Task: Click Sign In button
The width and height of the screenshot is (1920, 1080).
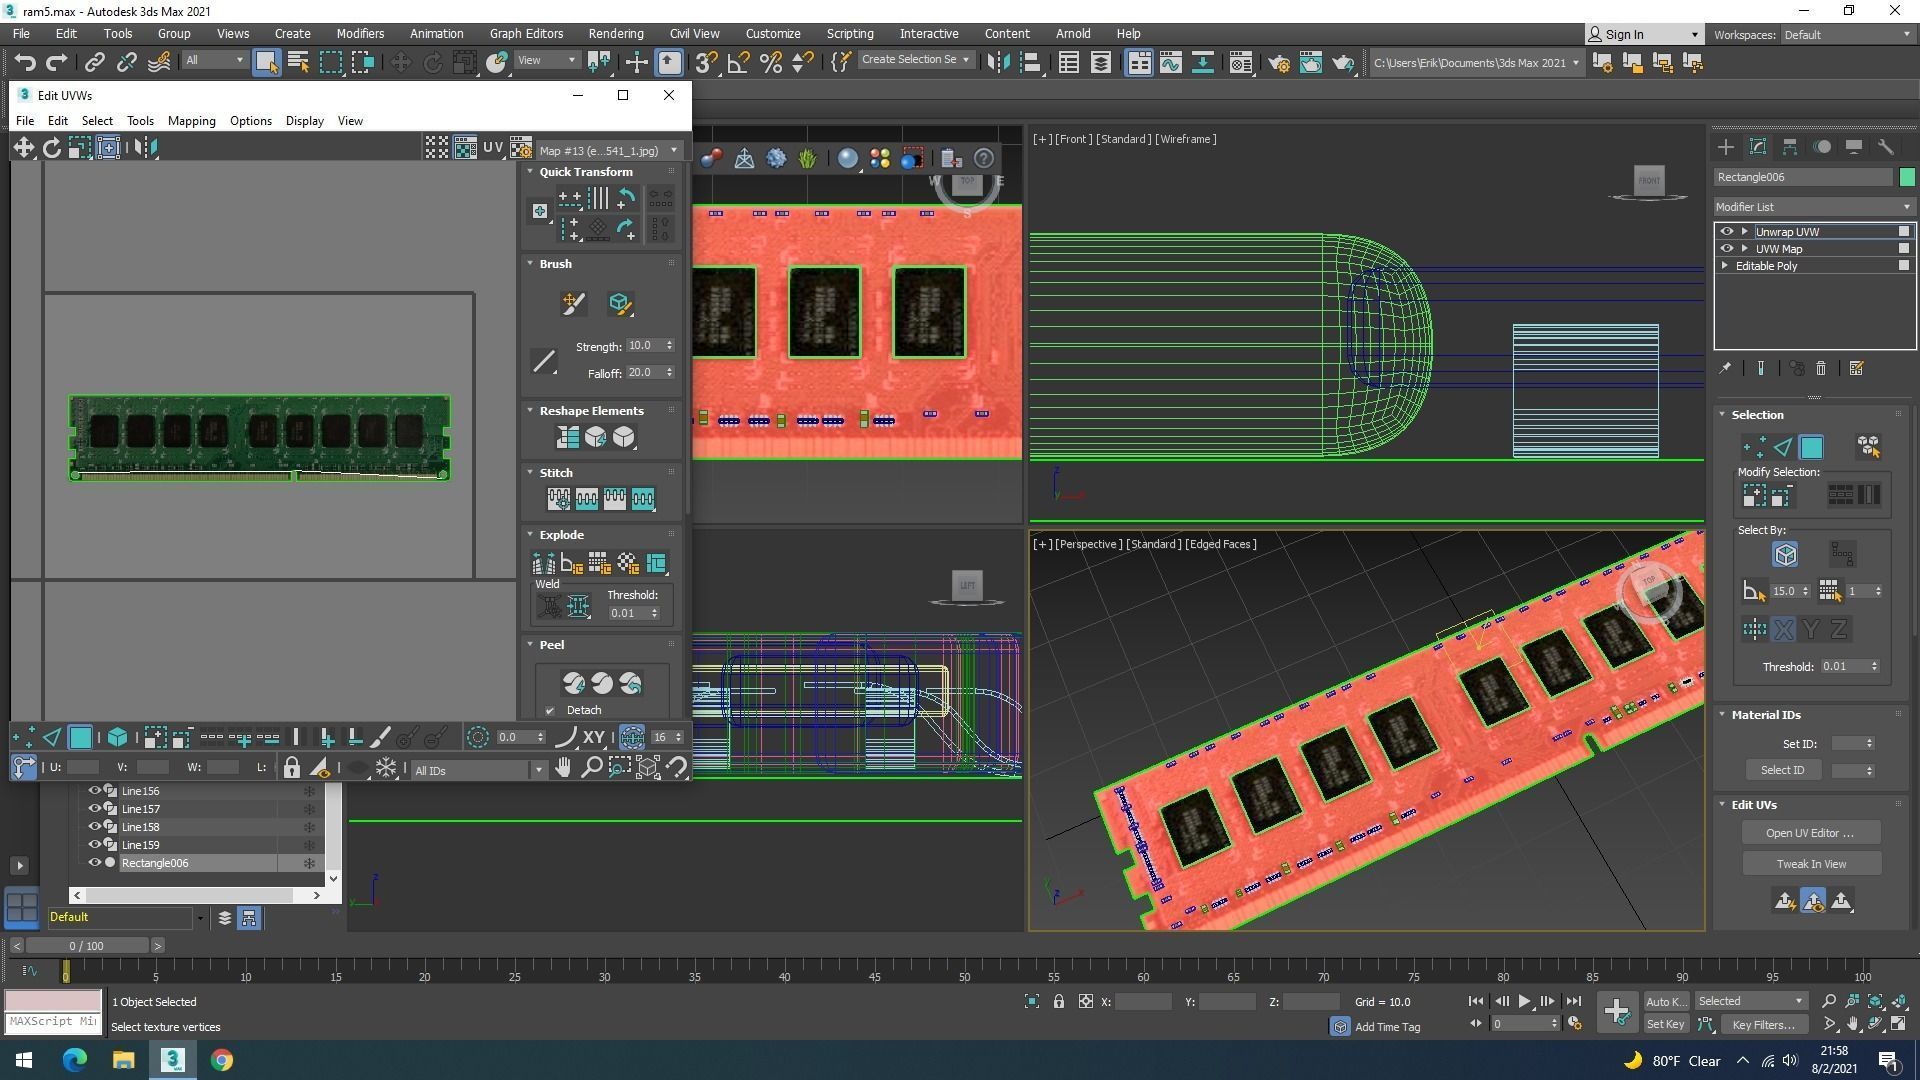Action: [x=1644, y=34]
